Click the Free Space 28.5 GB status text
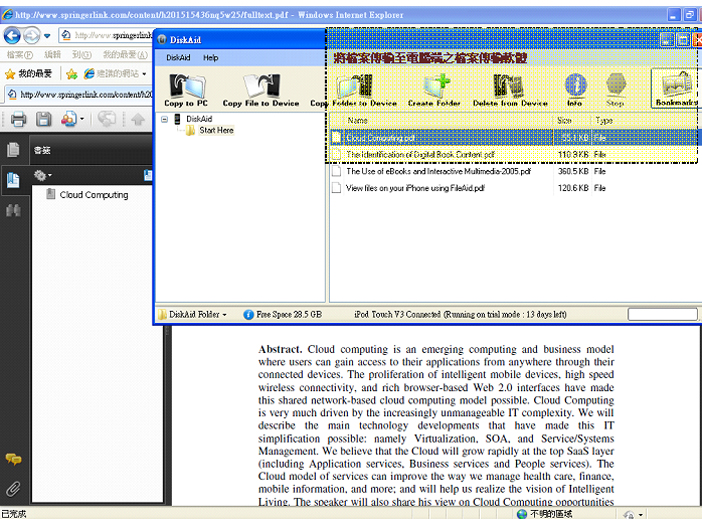The image size is (702, 525). coord(289,315)
